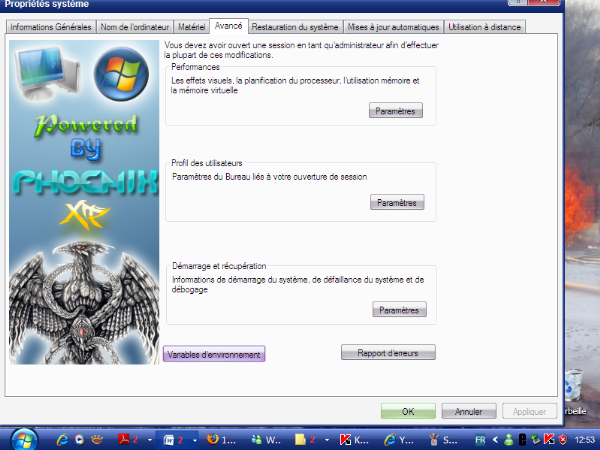Image resolution: width=600 pixels, height=450 pixels.
Task: Click the 'Informations de démarrage du système' text
Action: coord(298,284)
